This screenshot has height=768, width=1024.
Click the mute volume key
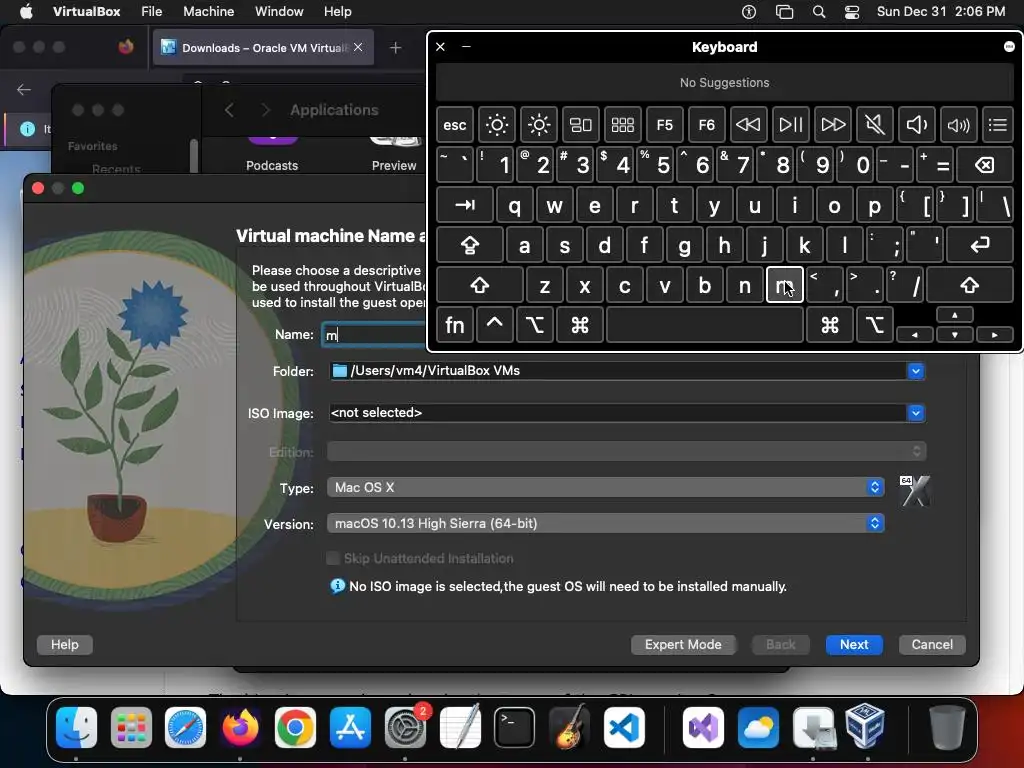(x=874, y=125)
